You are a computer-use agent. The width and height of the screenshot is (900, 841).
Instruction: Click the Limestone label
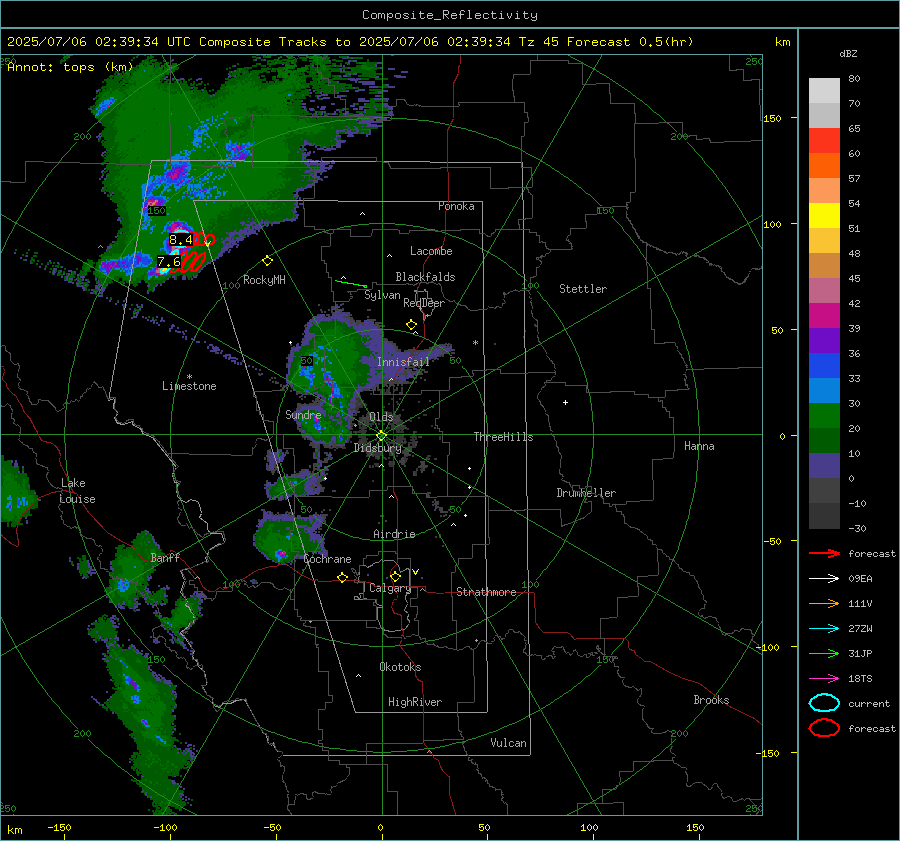point(189,386)
